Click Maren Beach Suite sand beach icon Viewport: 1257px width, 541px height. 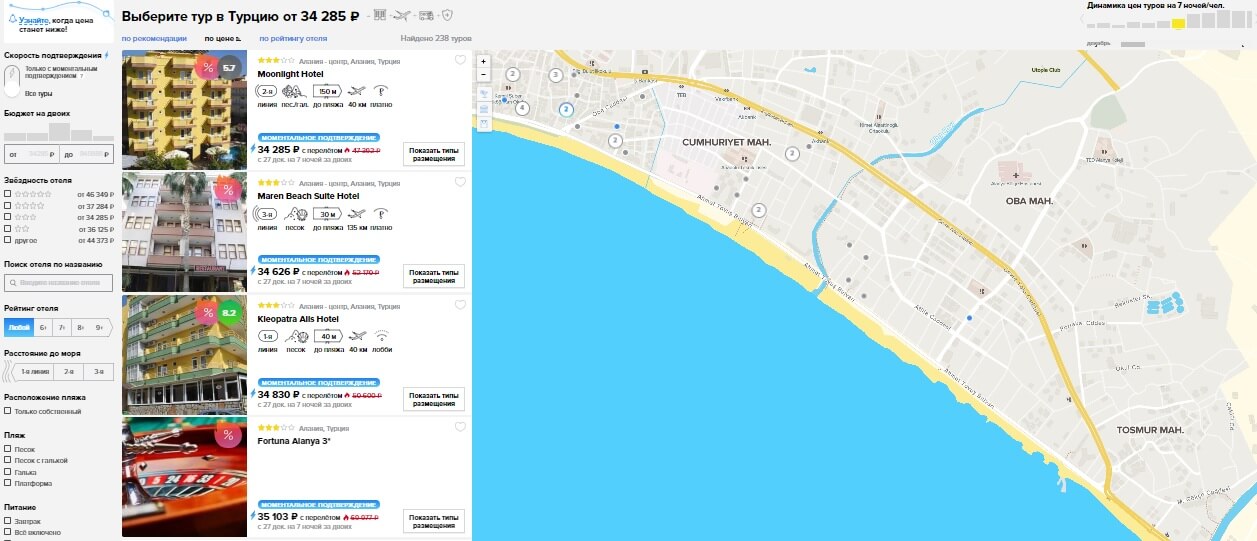pyautogui.click(x=296, y=213)
